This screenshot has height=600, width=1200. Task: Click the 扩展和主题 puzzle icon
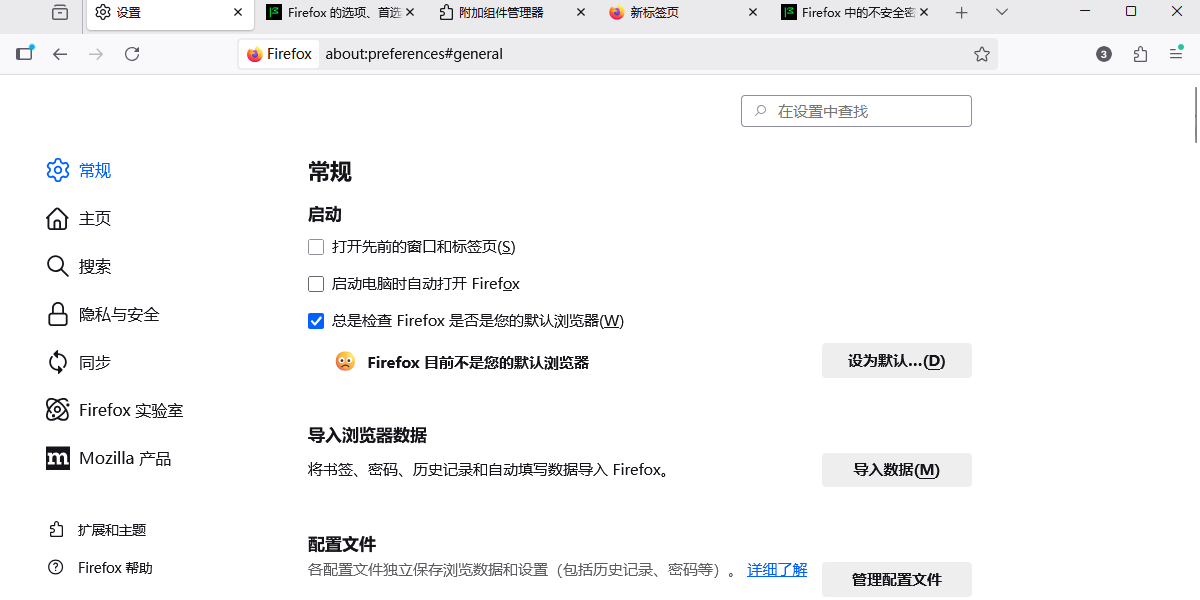click(x=56, y=529)
